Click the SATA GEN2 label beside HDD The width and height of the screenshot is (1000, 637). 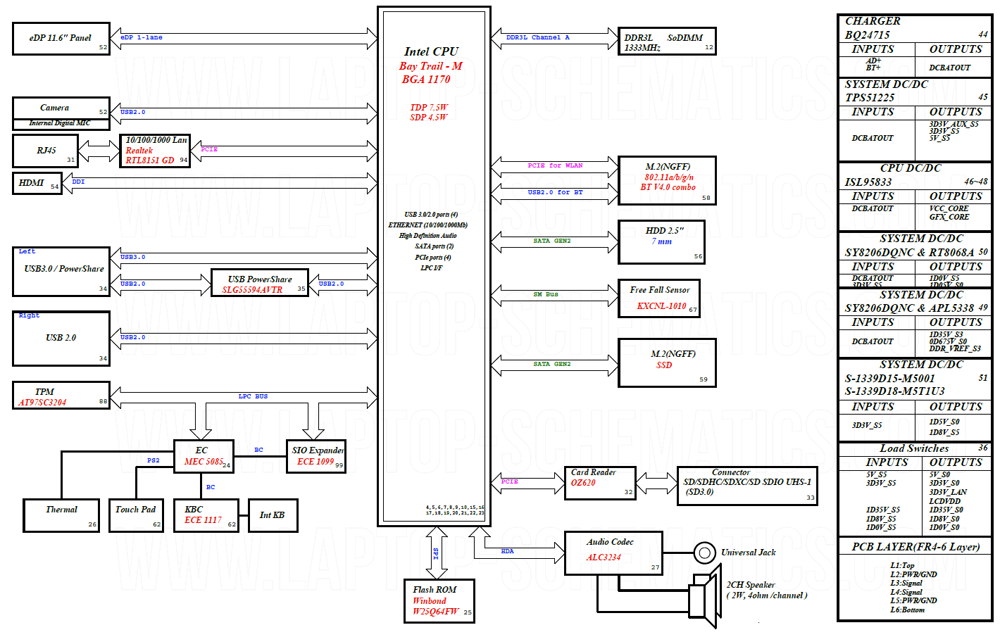pyautogui.click(x=552, y=242)
